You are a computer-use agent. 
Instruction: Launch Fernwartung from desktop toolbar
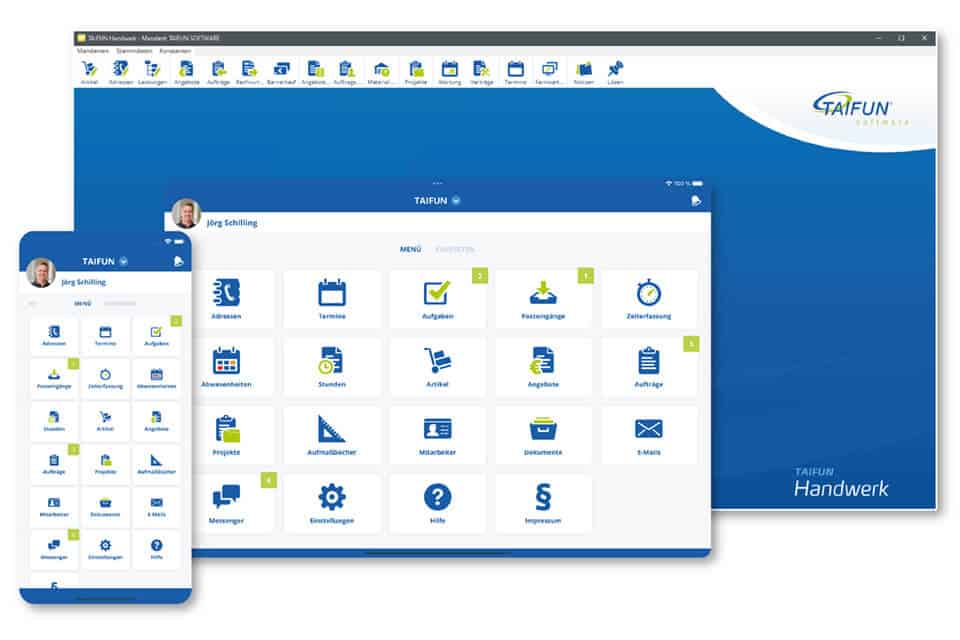(x=549, y=72)
